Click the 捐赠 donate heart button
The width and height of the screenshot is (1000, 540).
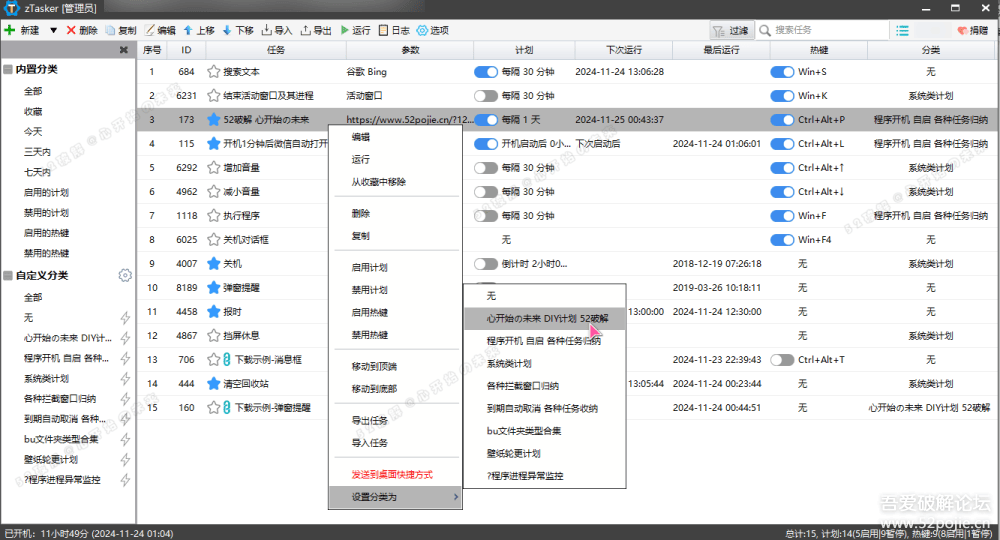pos(973,30)
